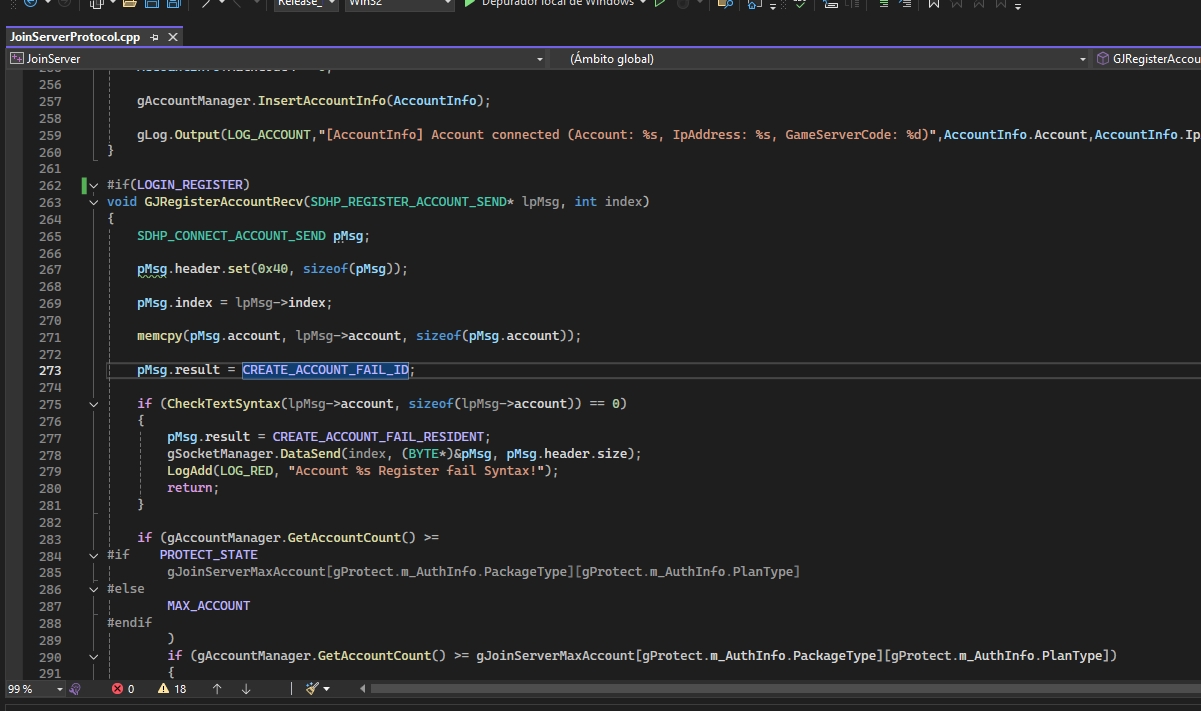Click the LOG_ACCOUNT constant on line 259

pyautogui.click(x=268, y=135)
